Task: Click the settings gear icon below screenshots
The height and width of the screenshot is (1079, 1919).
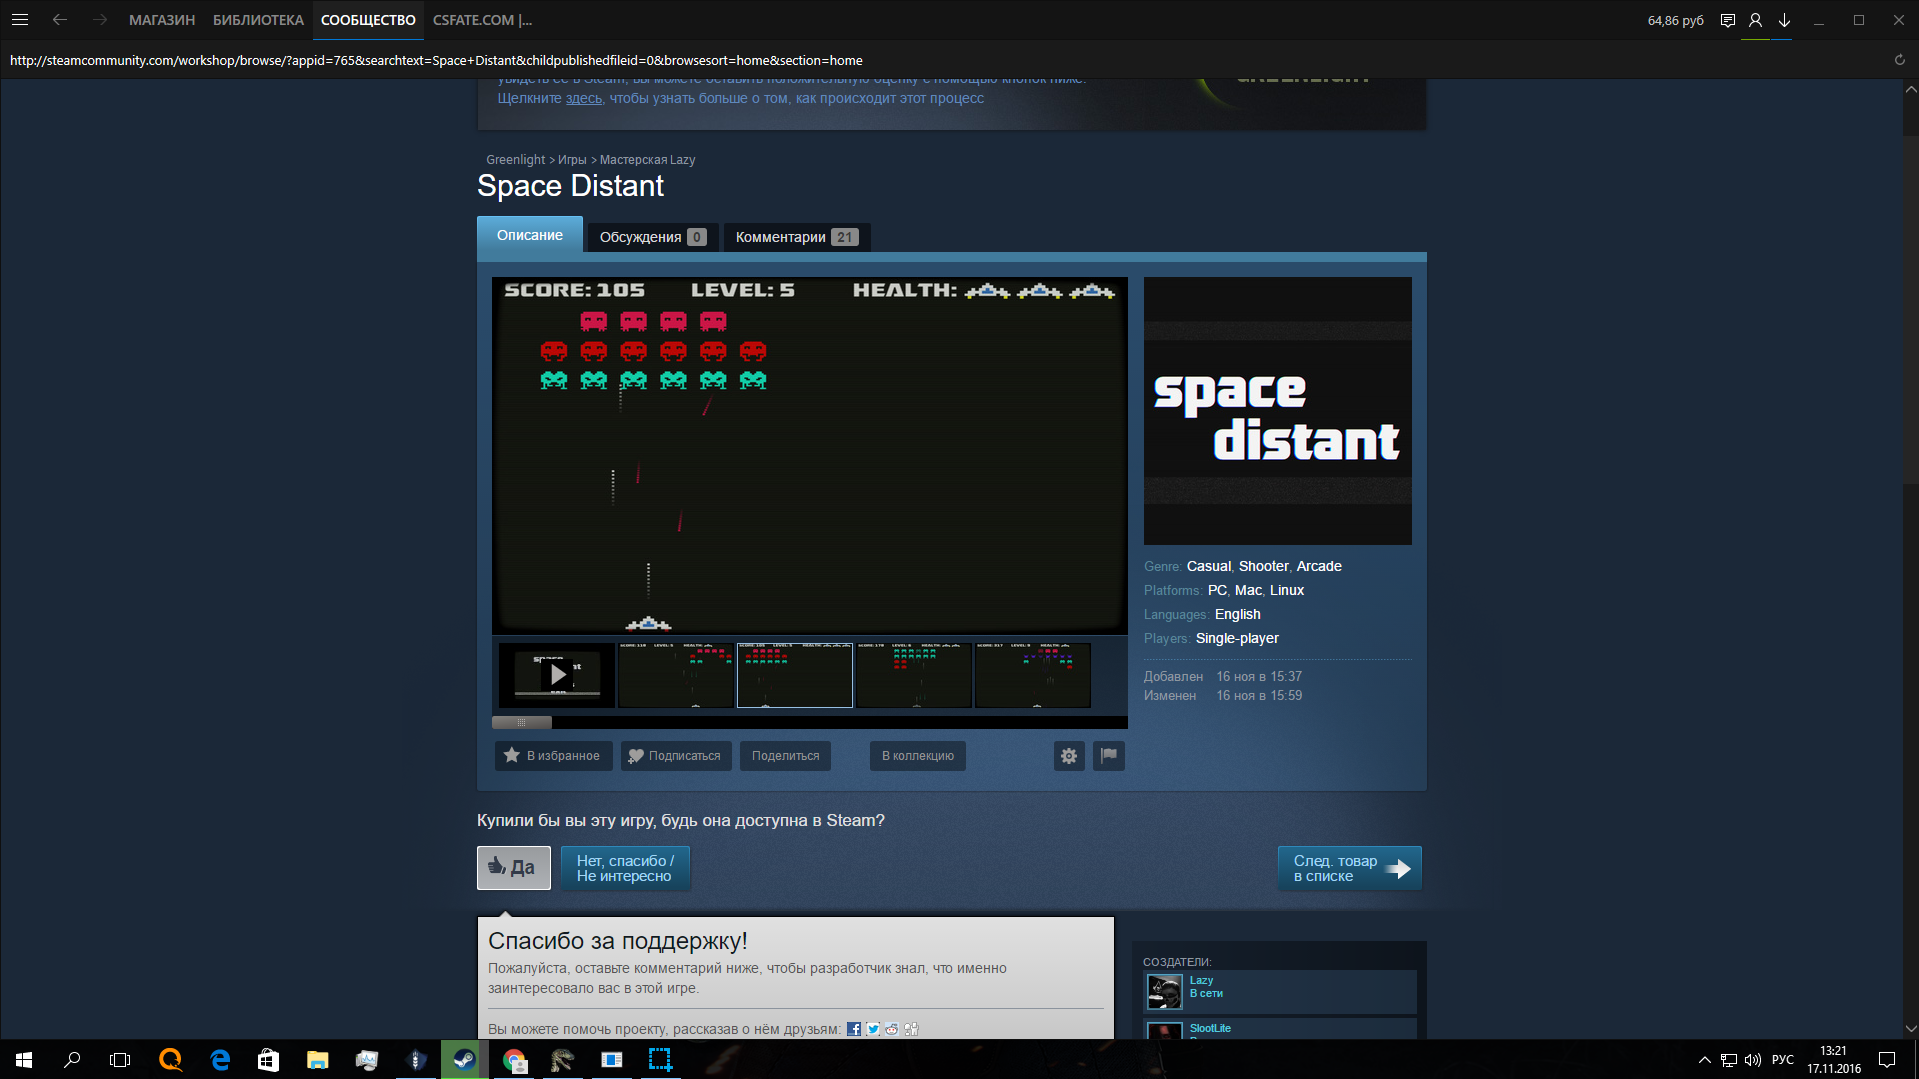Action: pos(1069,756)
